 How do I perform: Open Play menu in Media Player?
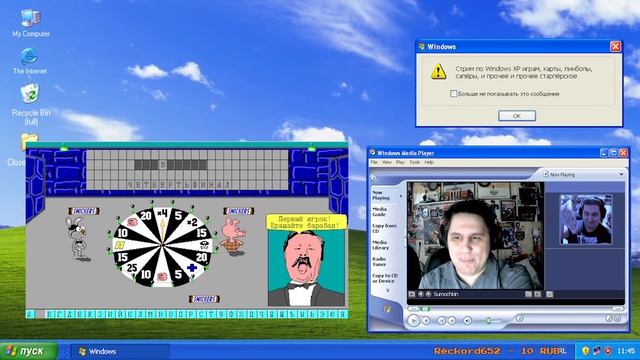400,162
